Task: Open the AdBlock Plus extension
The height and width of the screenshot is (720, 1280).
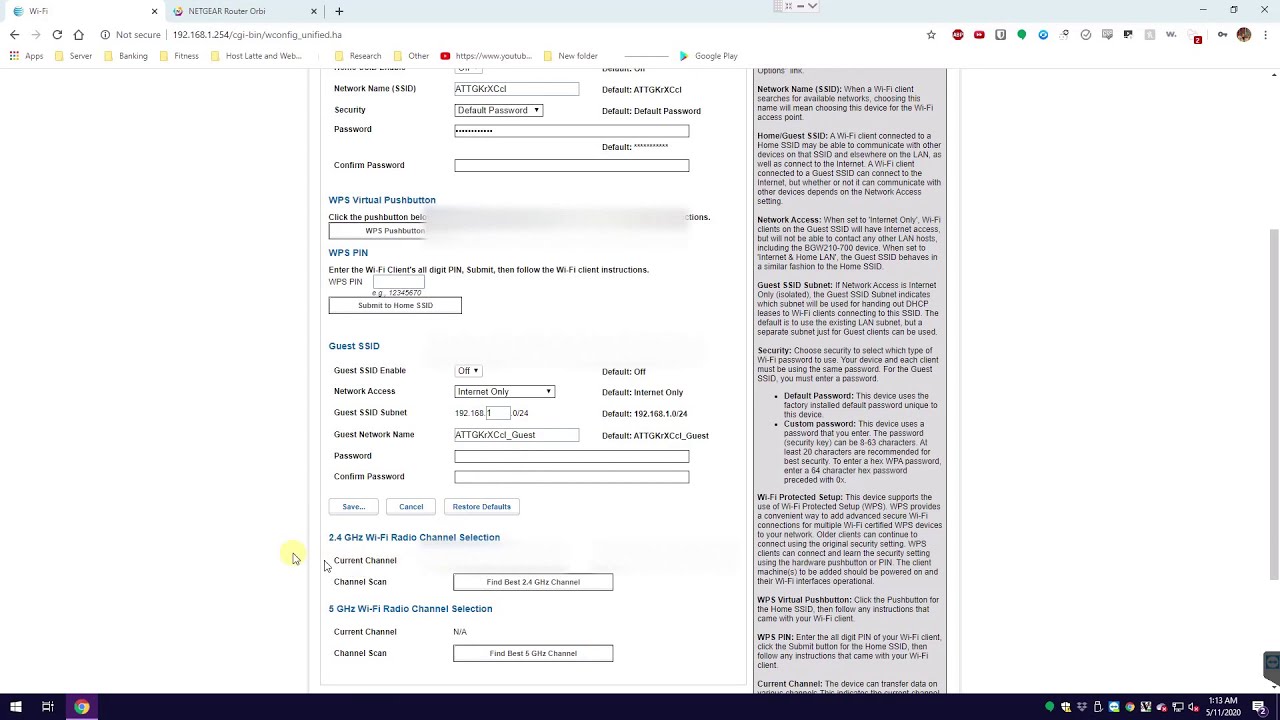Action: tap(958, 35)
